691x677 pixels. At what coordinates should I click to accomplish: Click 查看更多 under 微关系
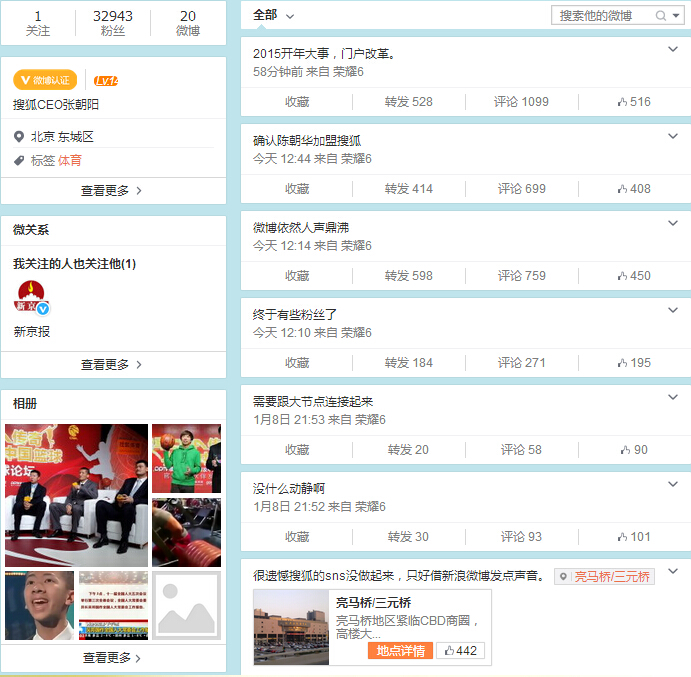click(113, 365)
